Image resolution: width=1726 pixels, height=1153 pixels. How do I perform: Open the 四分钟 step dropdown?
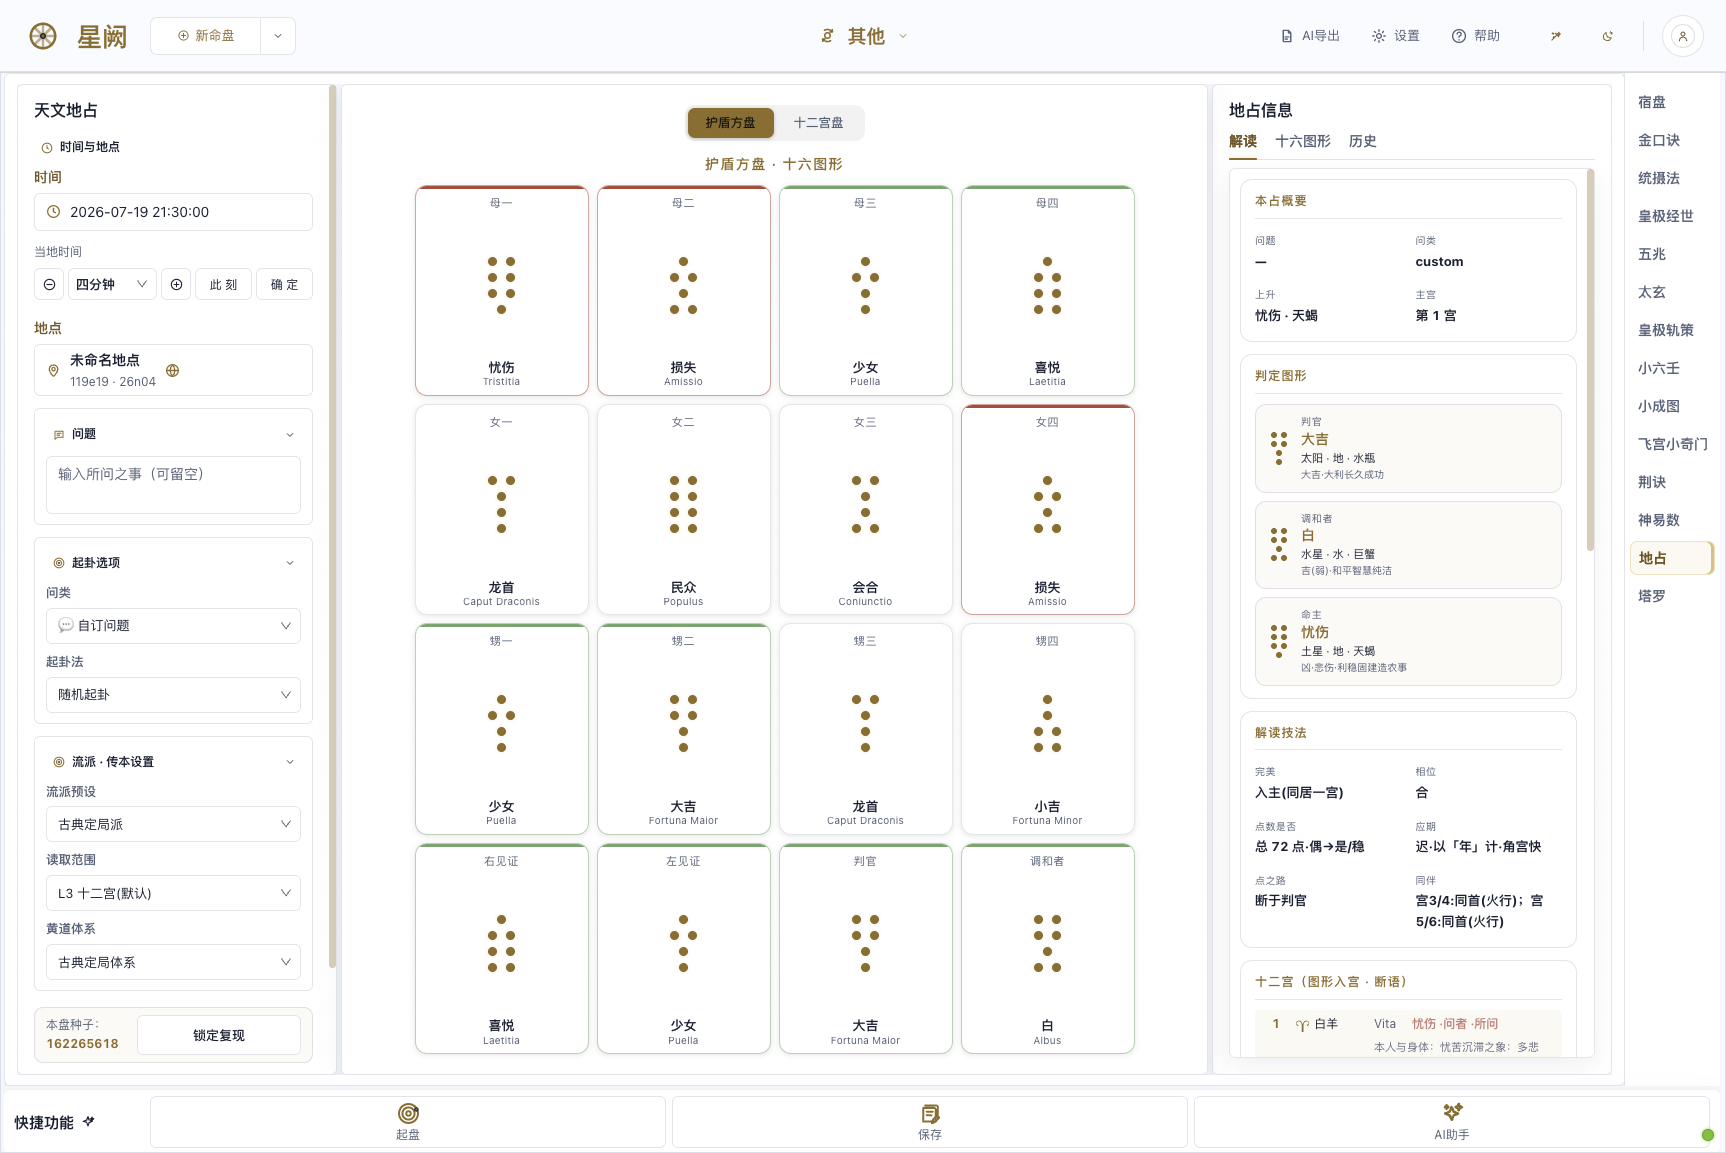point(112,285)
